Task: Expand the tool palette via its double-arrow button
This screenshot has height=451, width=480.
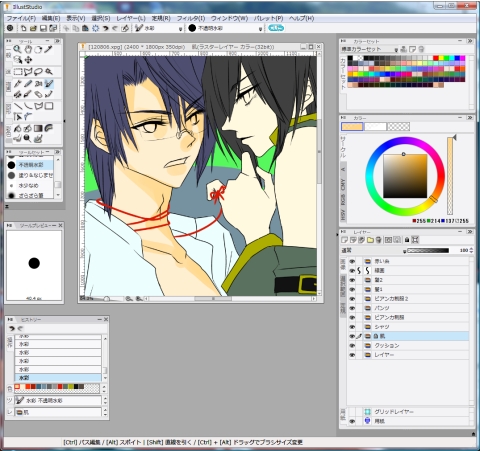Action: 57,41
